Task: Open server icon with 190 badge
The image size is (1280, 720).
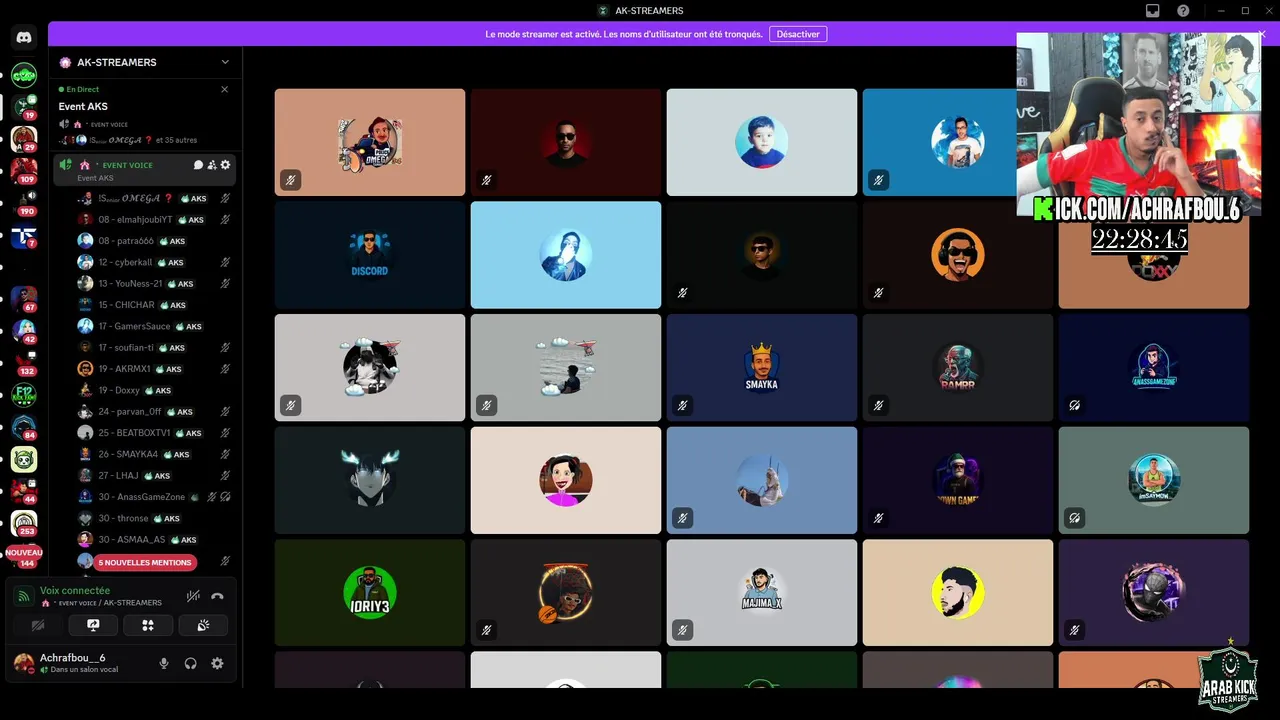Action: (24, 202)
